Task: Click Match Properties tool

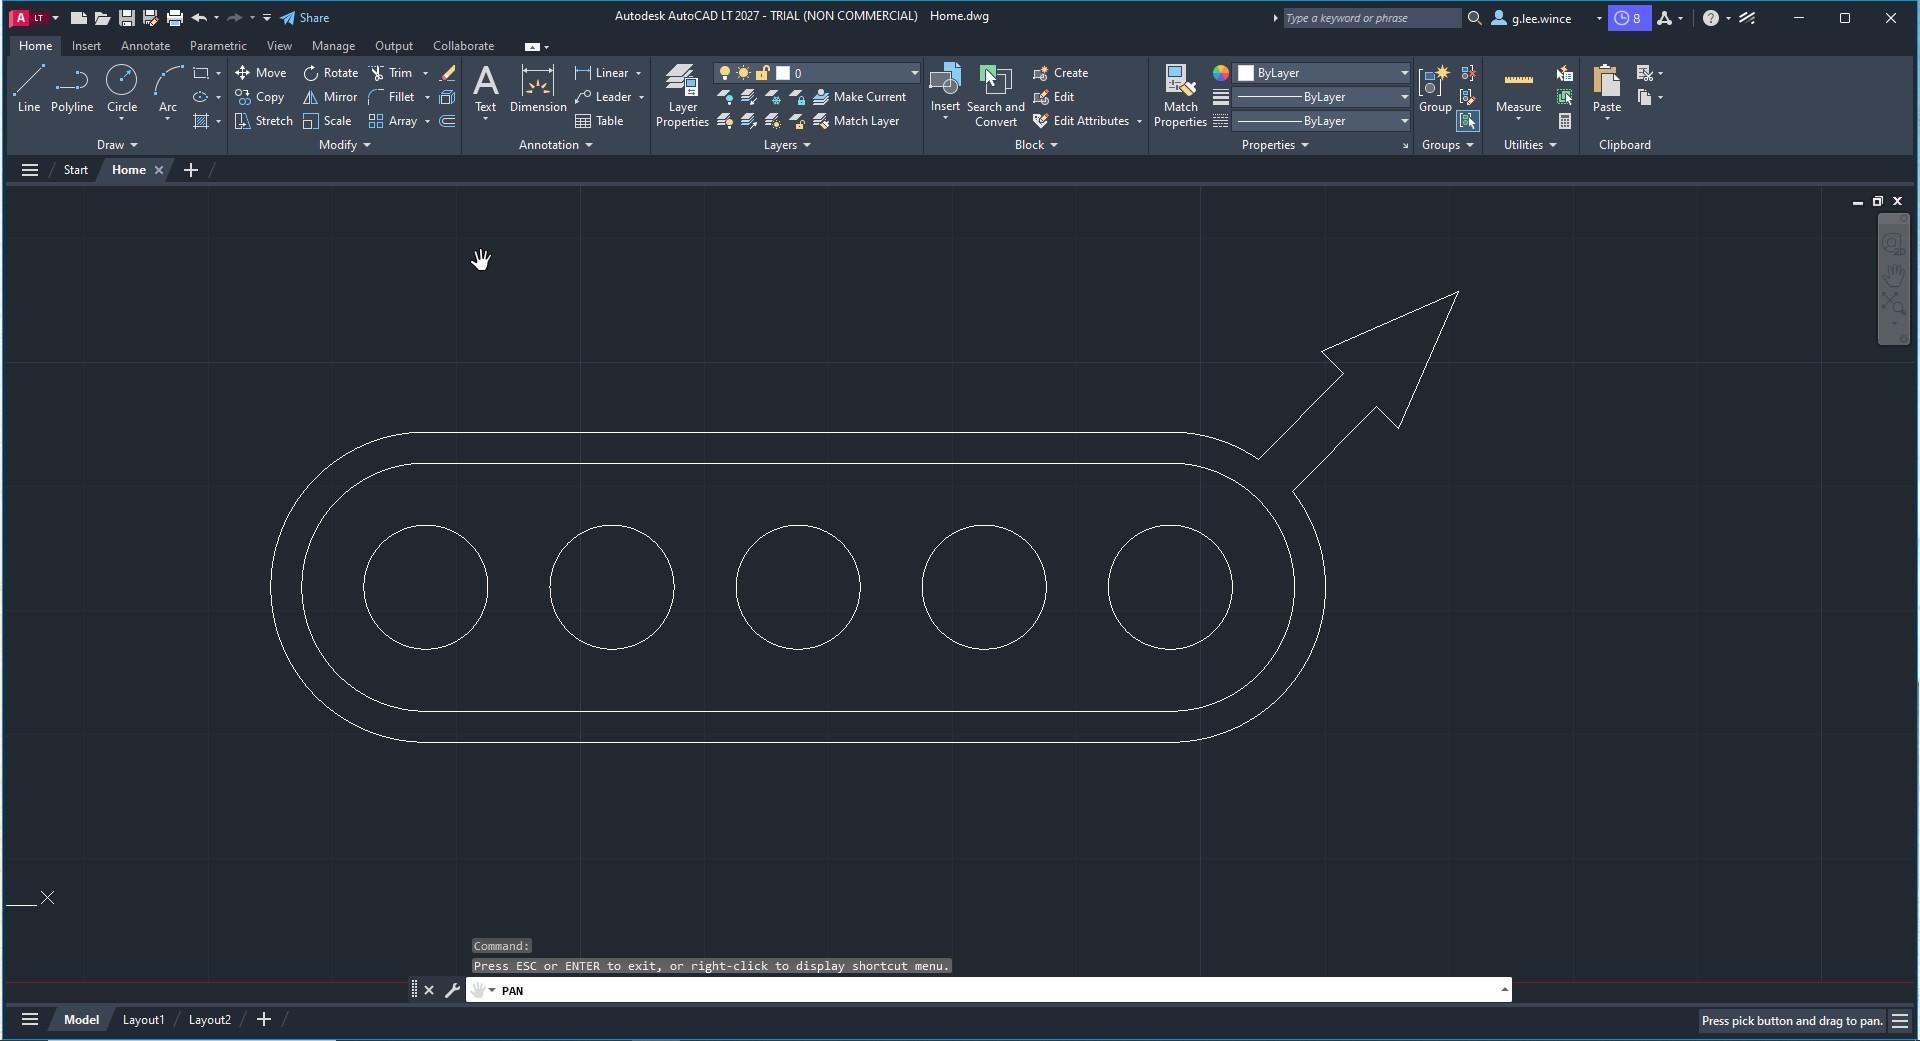Action: (1180, 96)
